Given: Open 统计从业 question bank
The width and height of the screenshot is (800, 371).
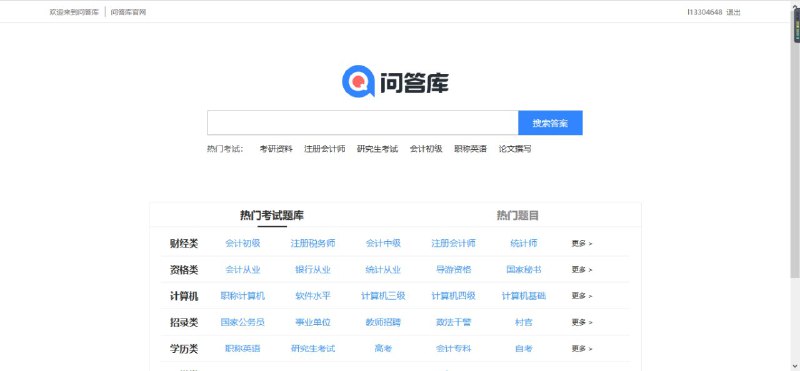Looking at the screenshot, I should point(383,269).
